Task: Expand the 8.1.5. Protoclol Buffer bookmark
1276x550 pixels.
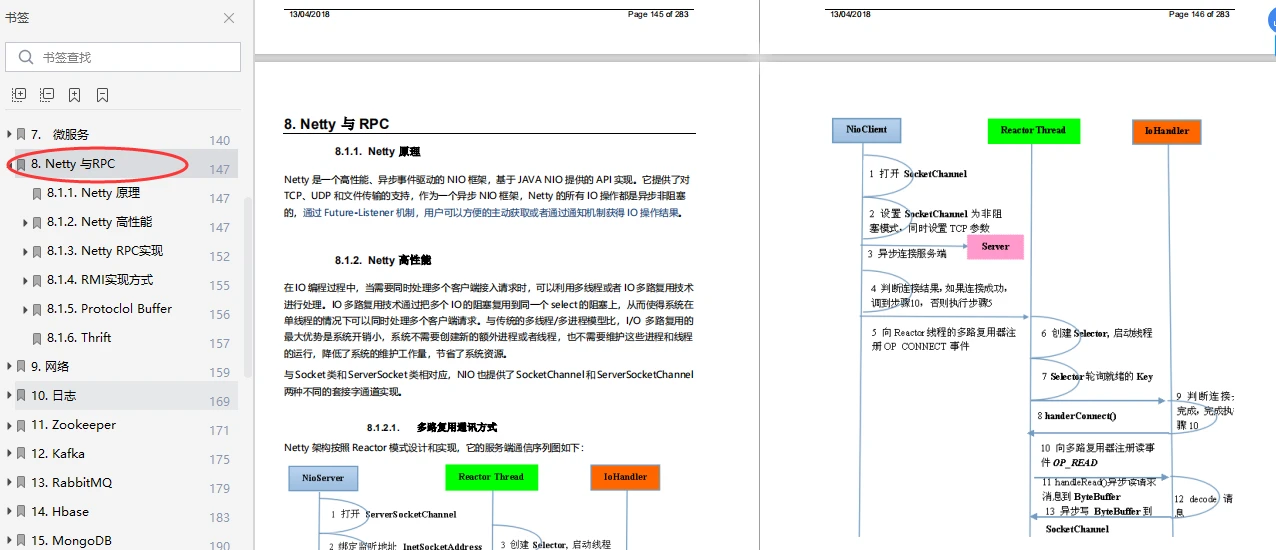Action: 25,309
